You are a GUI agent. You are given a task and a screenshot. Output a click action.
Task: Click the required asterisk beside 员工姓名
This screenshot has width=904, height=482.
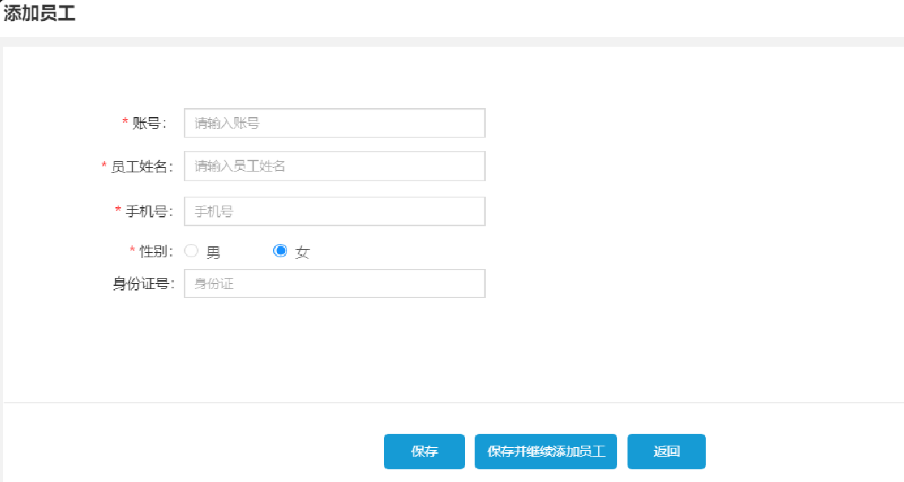104,165
